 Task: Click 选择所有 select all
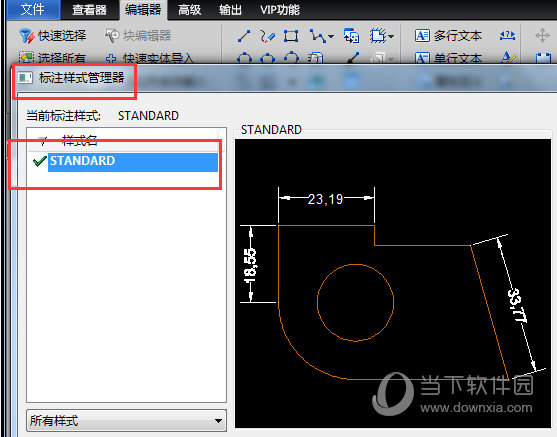click(53, 58)
